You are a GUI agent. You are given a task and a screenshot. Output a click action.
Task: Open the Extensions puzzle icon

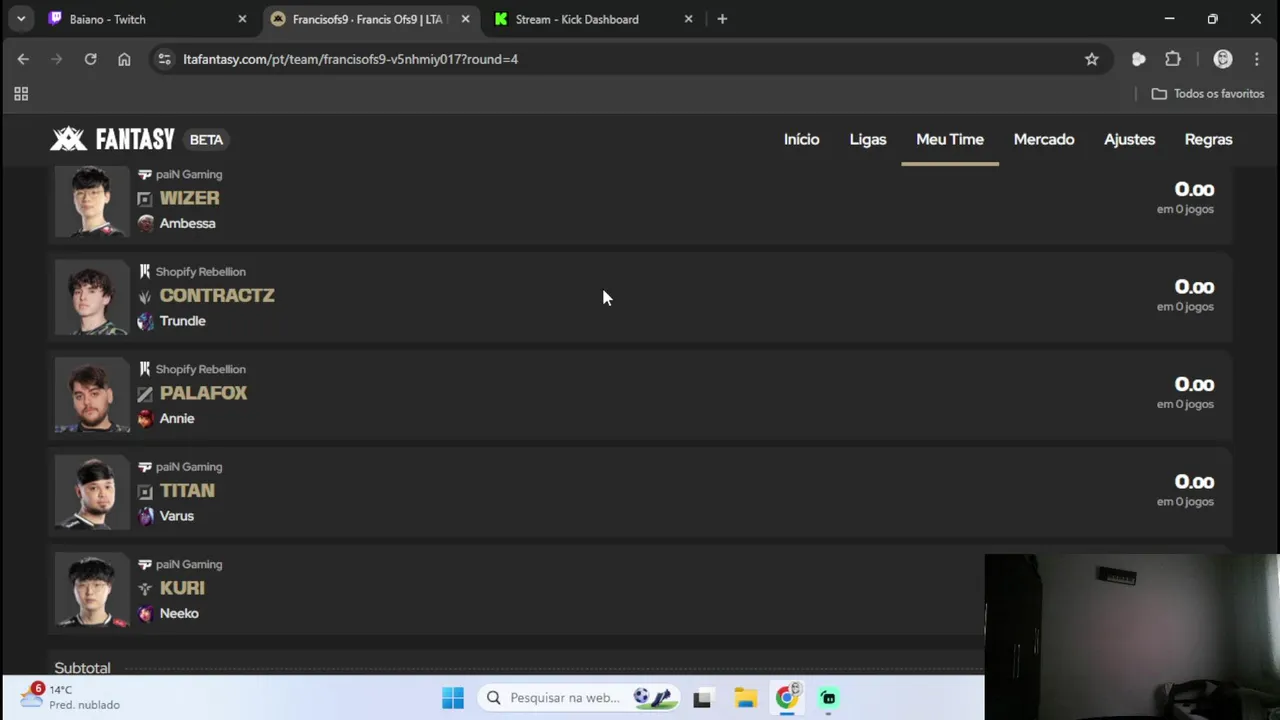[x=1173, y=59]
